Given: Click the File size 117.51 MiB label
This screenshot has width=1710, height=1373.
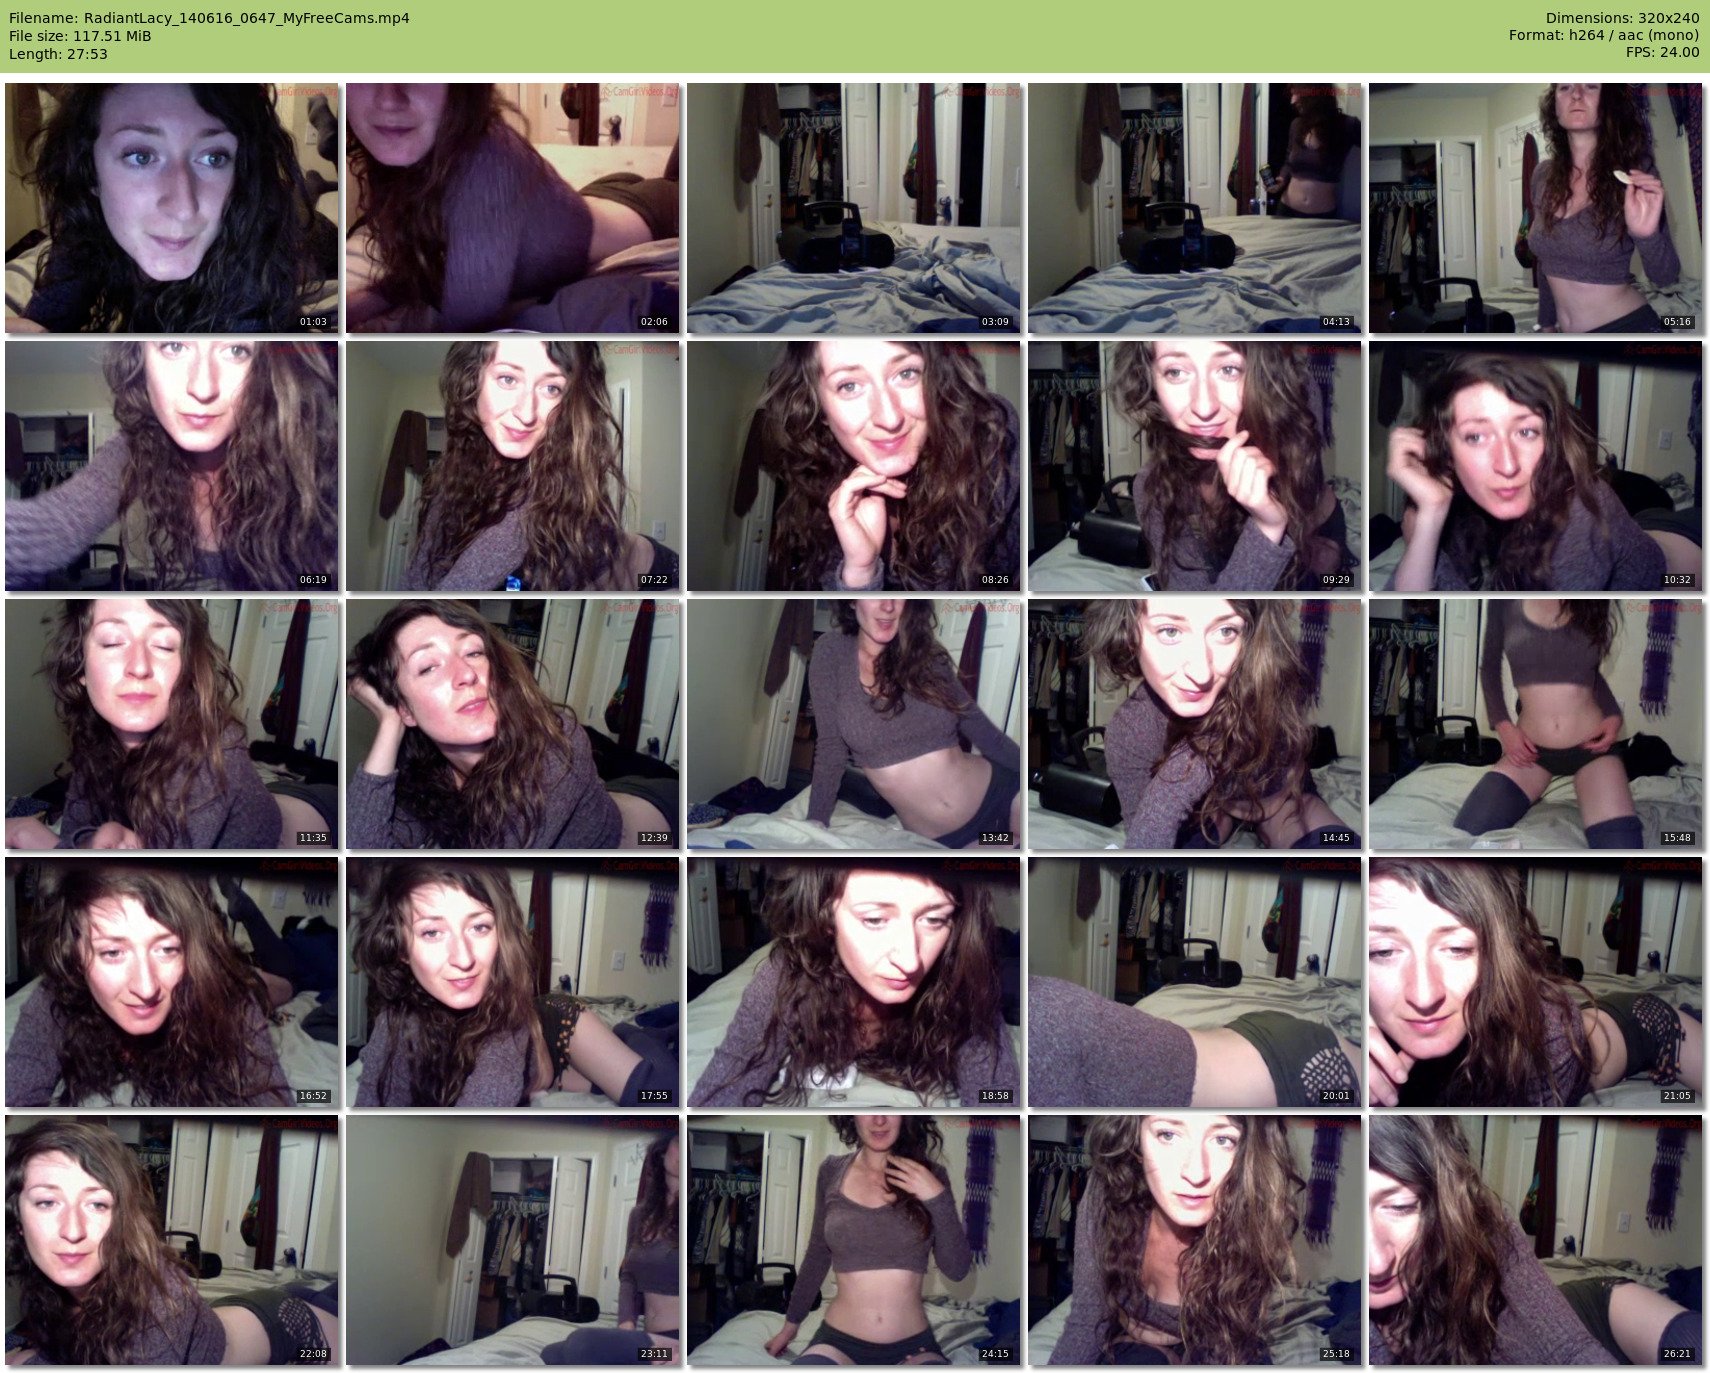Looking at the screenshot, I should pos(80,36).
